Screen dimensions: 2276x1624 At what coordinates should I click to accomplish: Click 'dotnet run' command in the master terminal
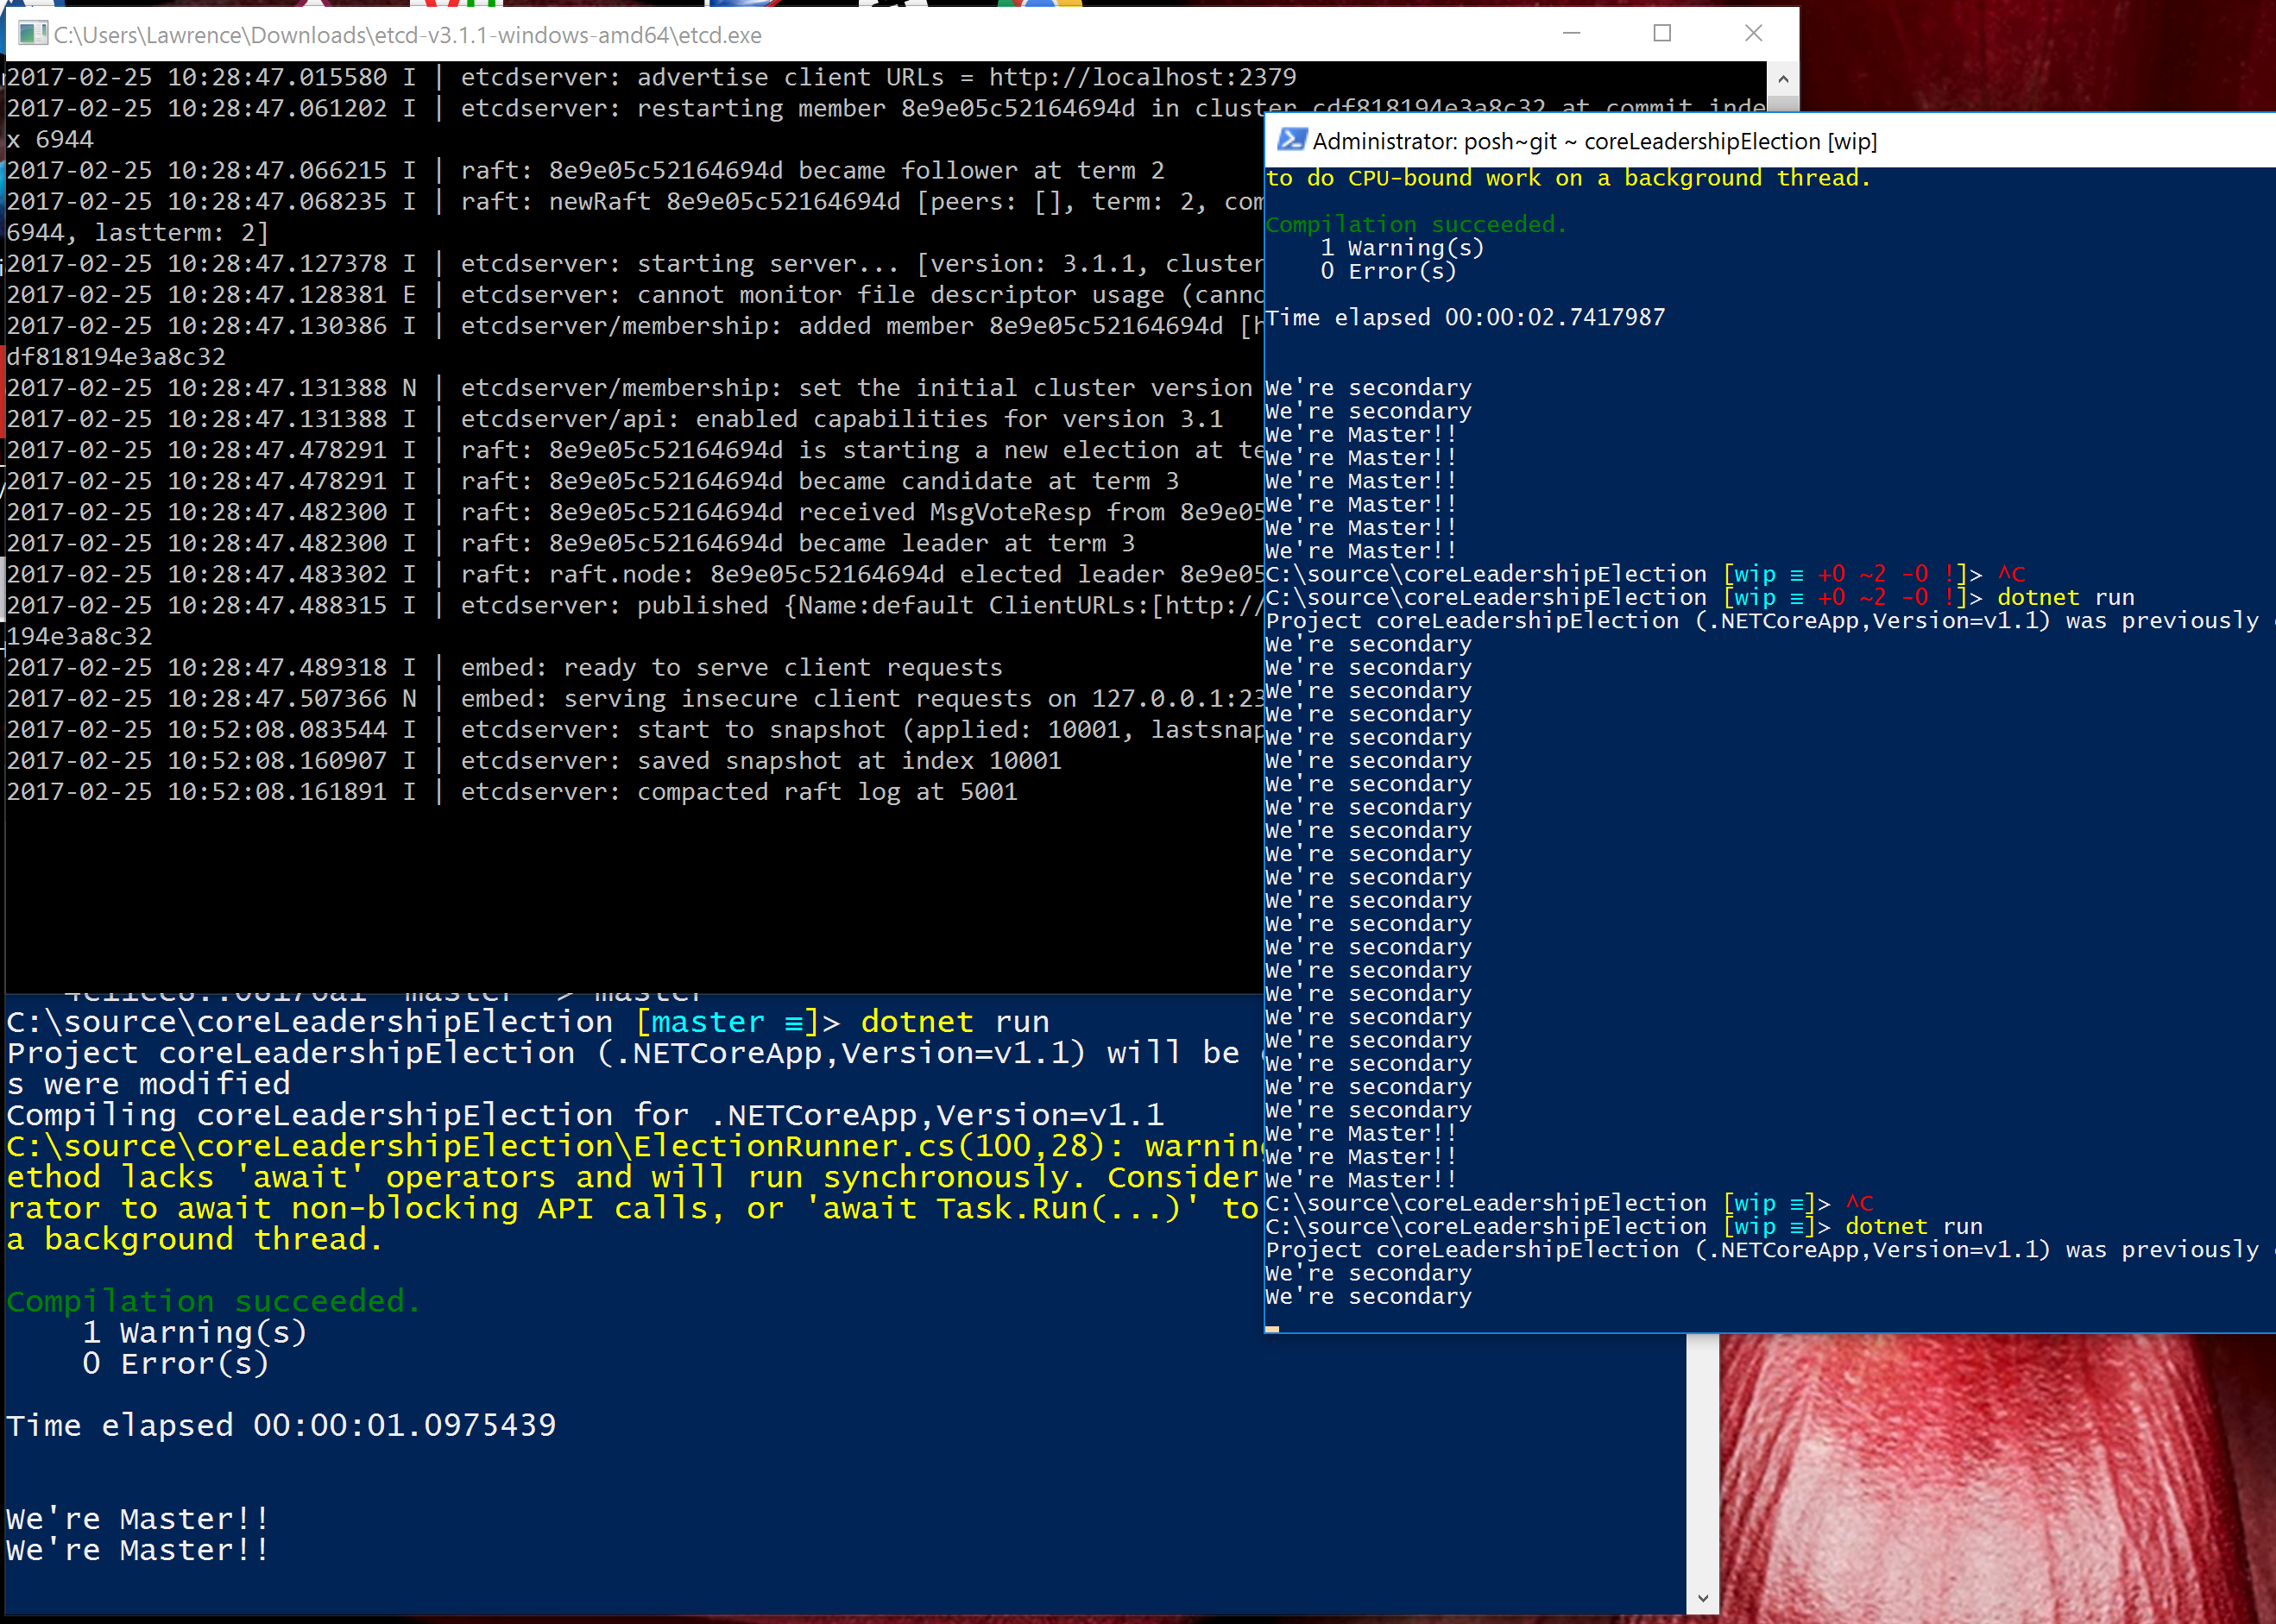954,1022
